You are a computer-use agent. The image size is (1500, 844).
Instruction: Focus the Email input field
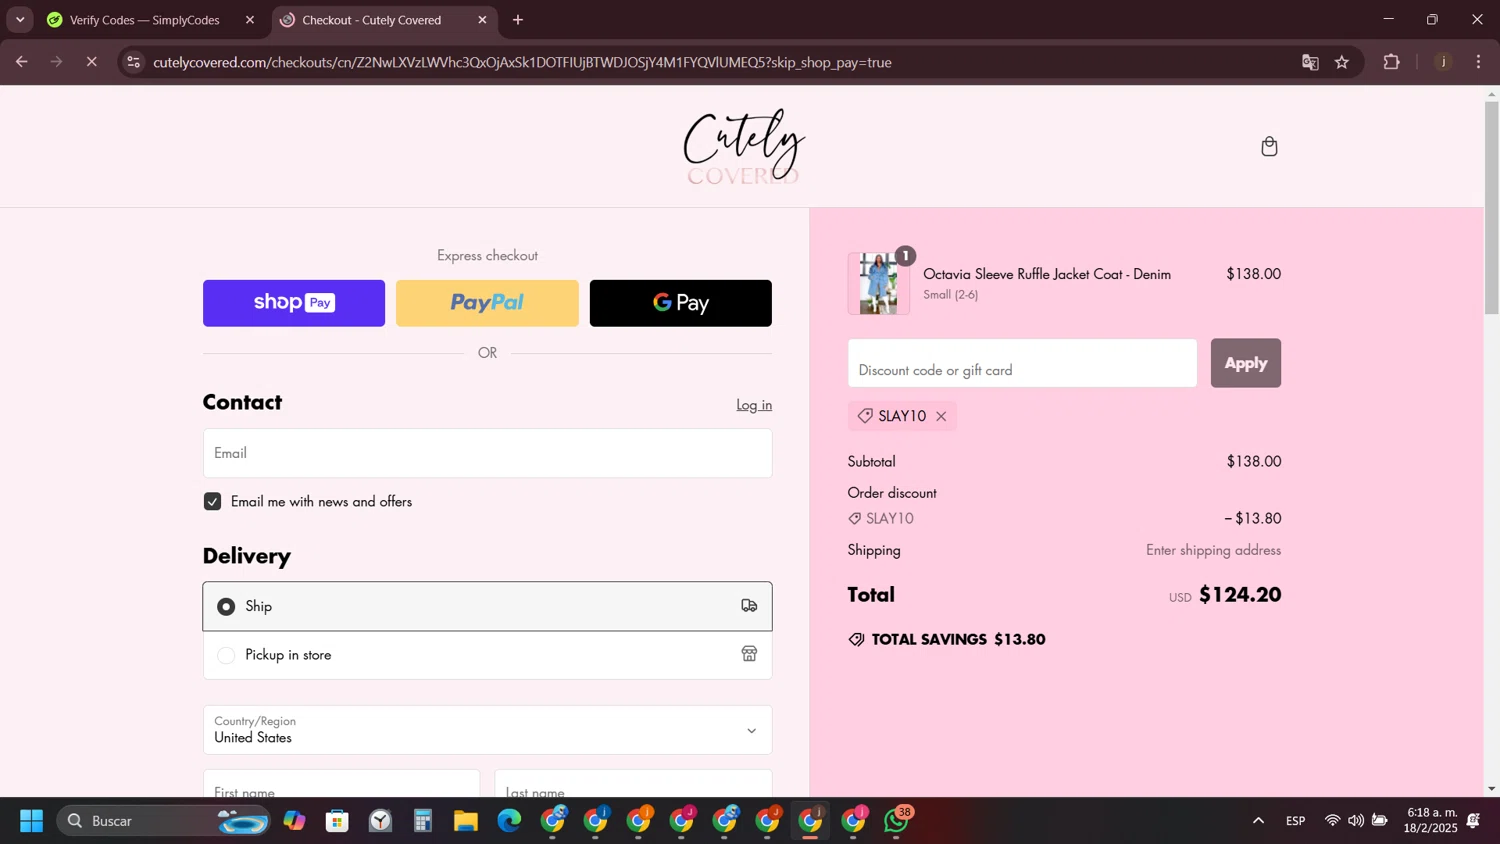487,453
